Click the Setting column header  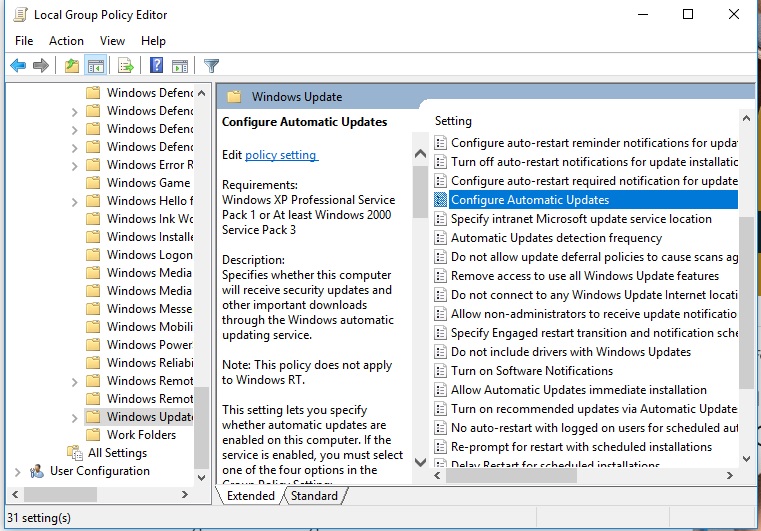pos(454,121)
